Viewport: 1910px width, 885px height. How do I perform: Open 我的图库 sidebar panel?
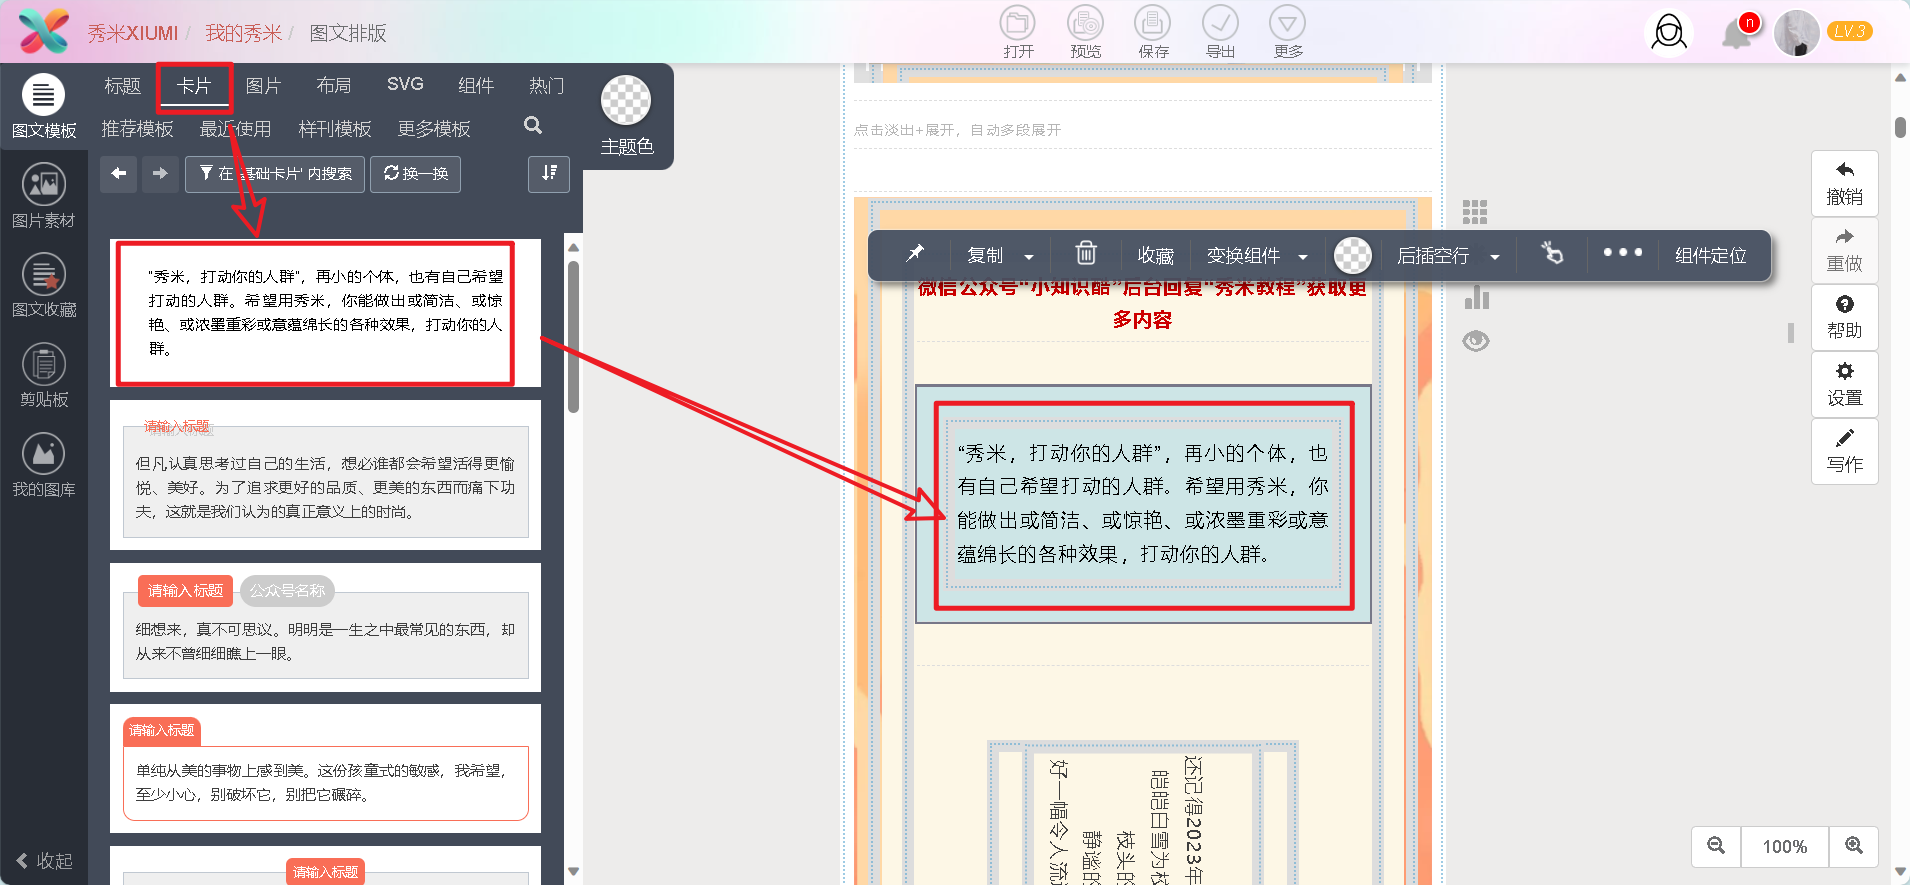pos(44,466)
